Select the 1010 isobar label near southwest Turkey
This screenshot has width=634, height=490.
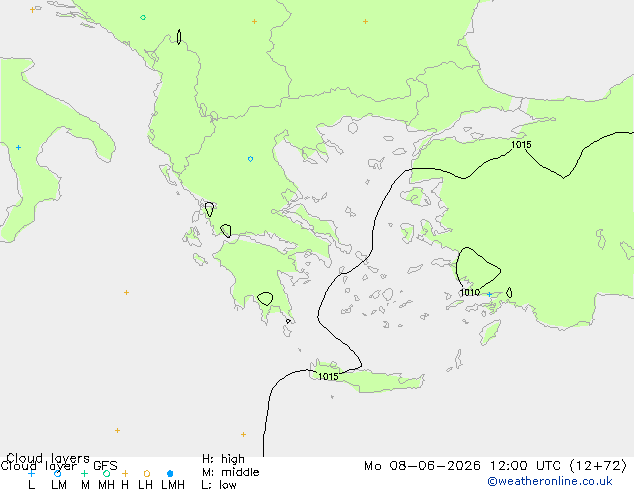coord(469,292)
